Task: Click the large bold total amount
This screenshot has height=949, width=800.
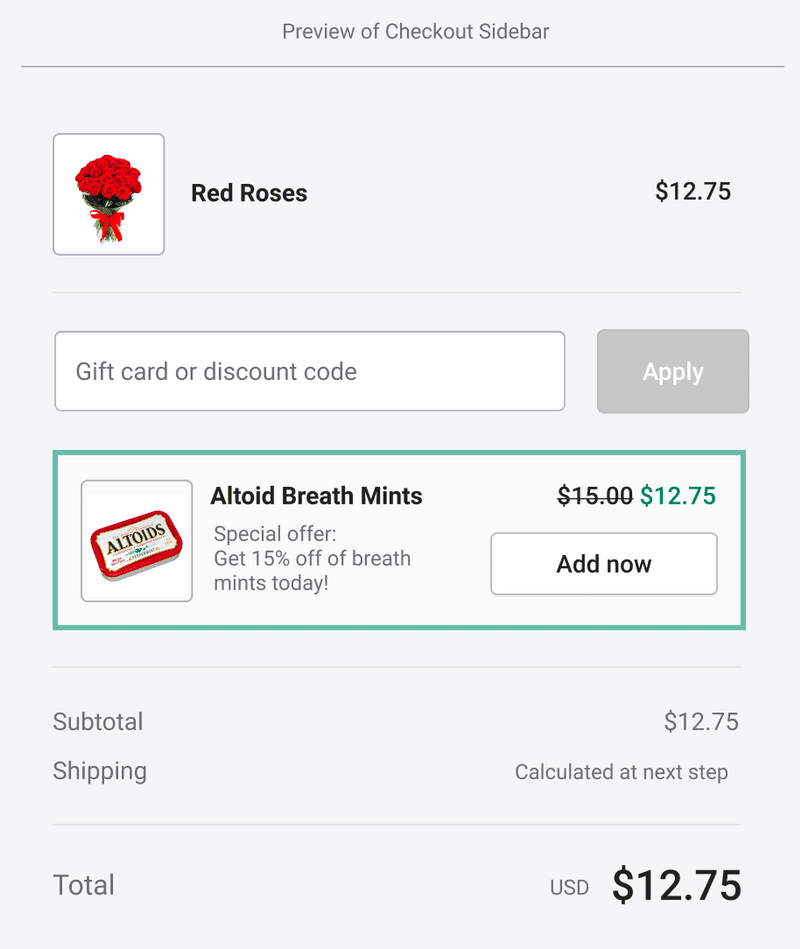Action: click(x=677, y=885)
